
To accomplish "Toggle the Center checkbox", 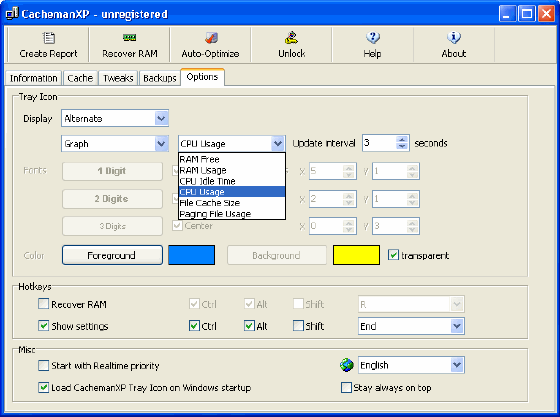I will coord(178,226).
